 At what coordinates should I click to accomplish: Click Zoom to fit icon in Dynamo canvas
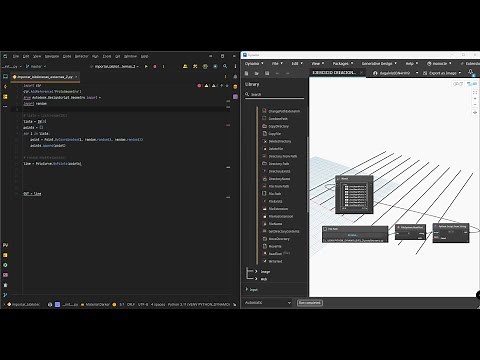475,92
